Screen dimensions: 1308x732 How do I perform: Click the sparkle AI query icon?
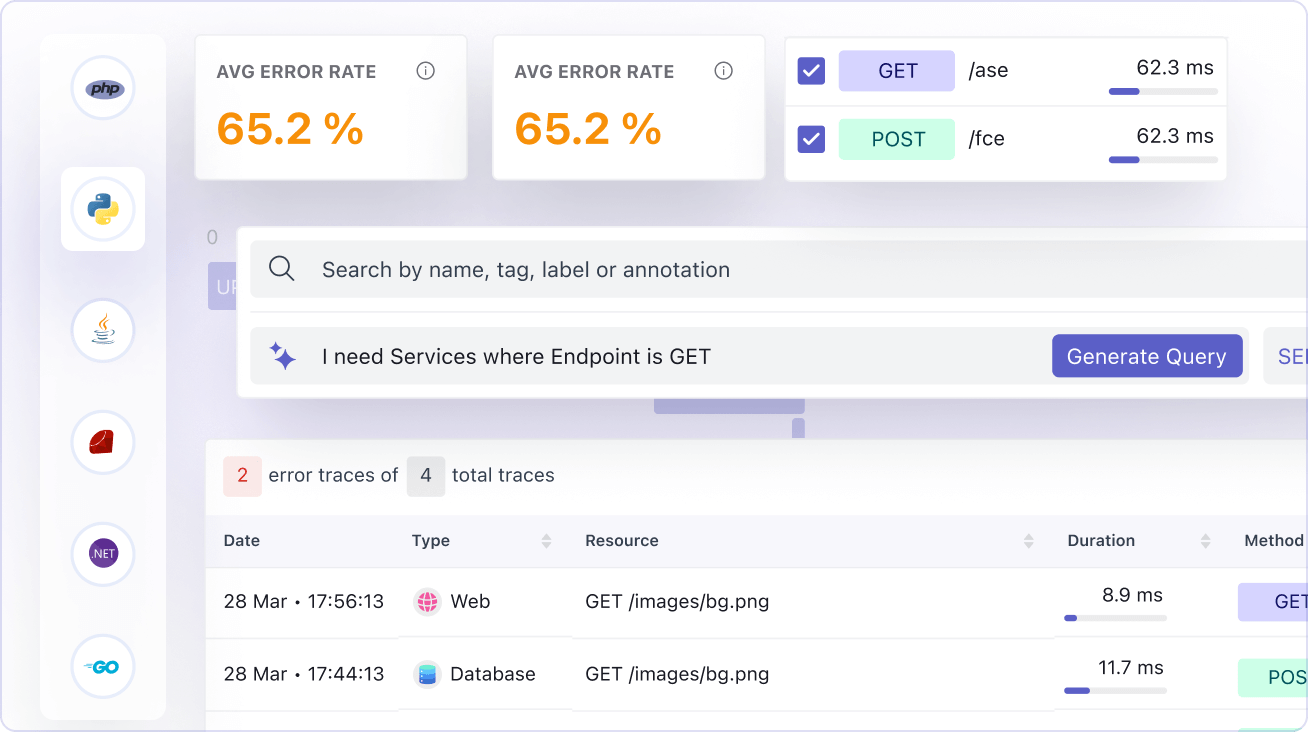point(282,356)
